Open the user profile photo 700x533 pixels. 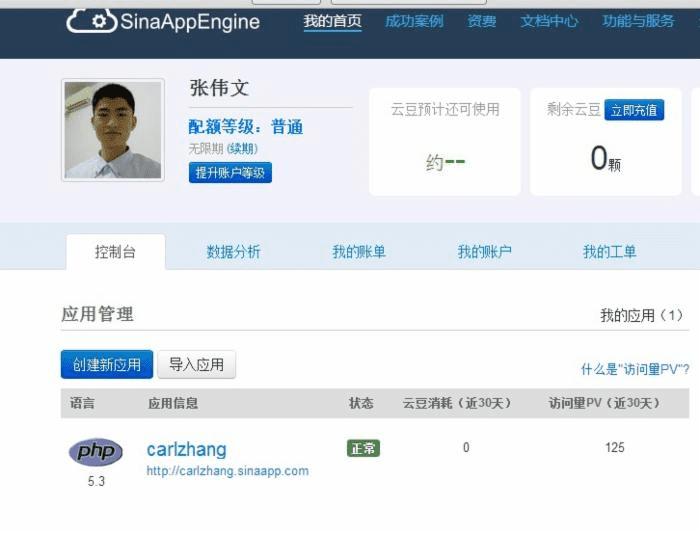[113, 130]
